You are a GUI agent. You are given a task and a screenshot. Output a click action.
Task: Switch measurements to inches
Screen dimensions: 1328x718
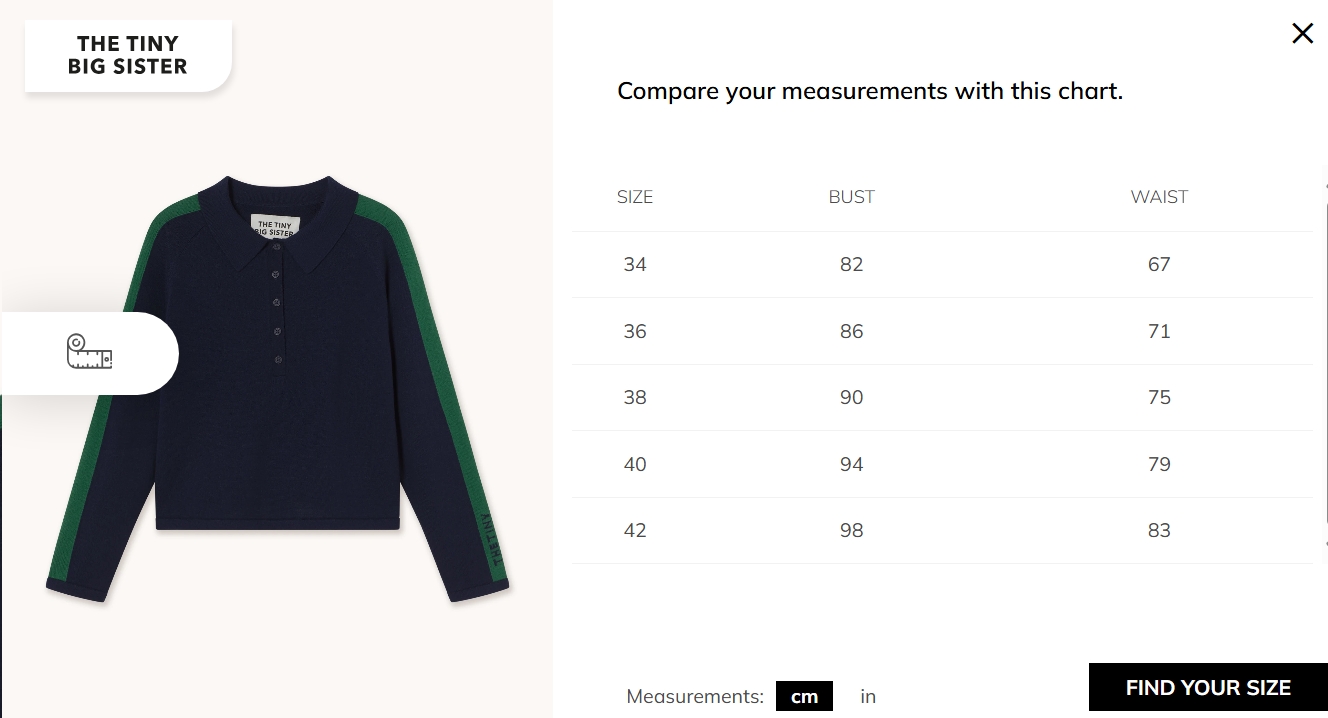(x=868, y=697)
